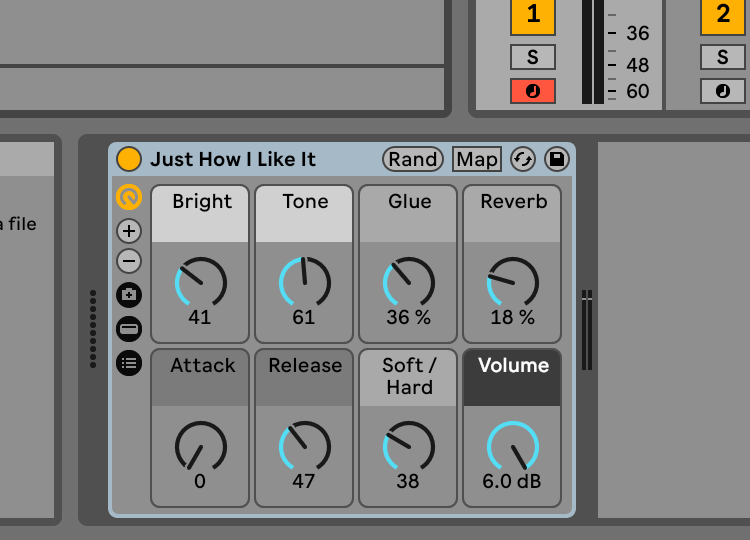Click the Show/Hide Macro Controls icon
This screenshot has height=540, width=750.
(129, 198)
